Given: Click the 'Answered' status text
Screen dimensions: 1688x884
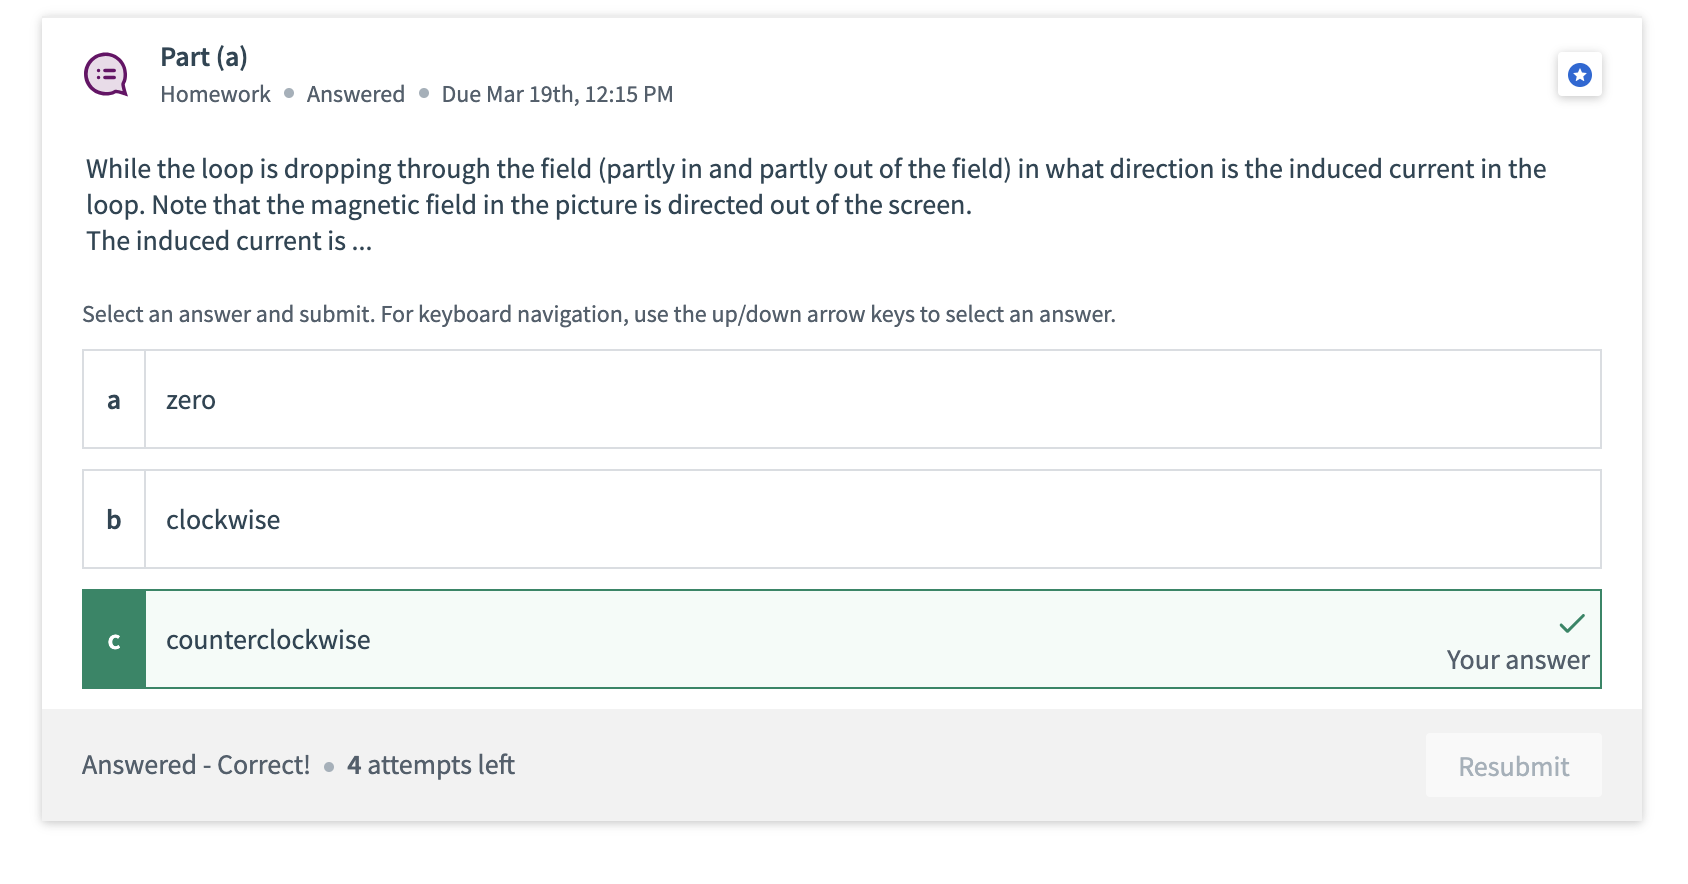Looking at the screenshot, I should pos(355,94).
